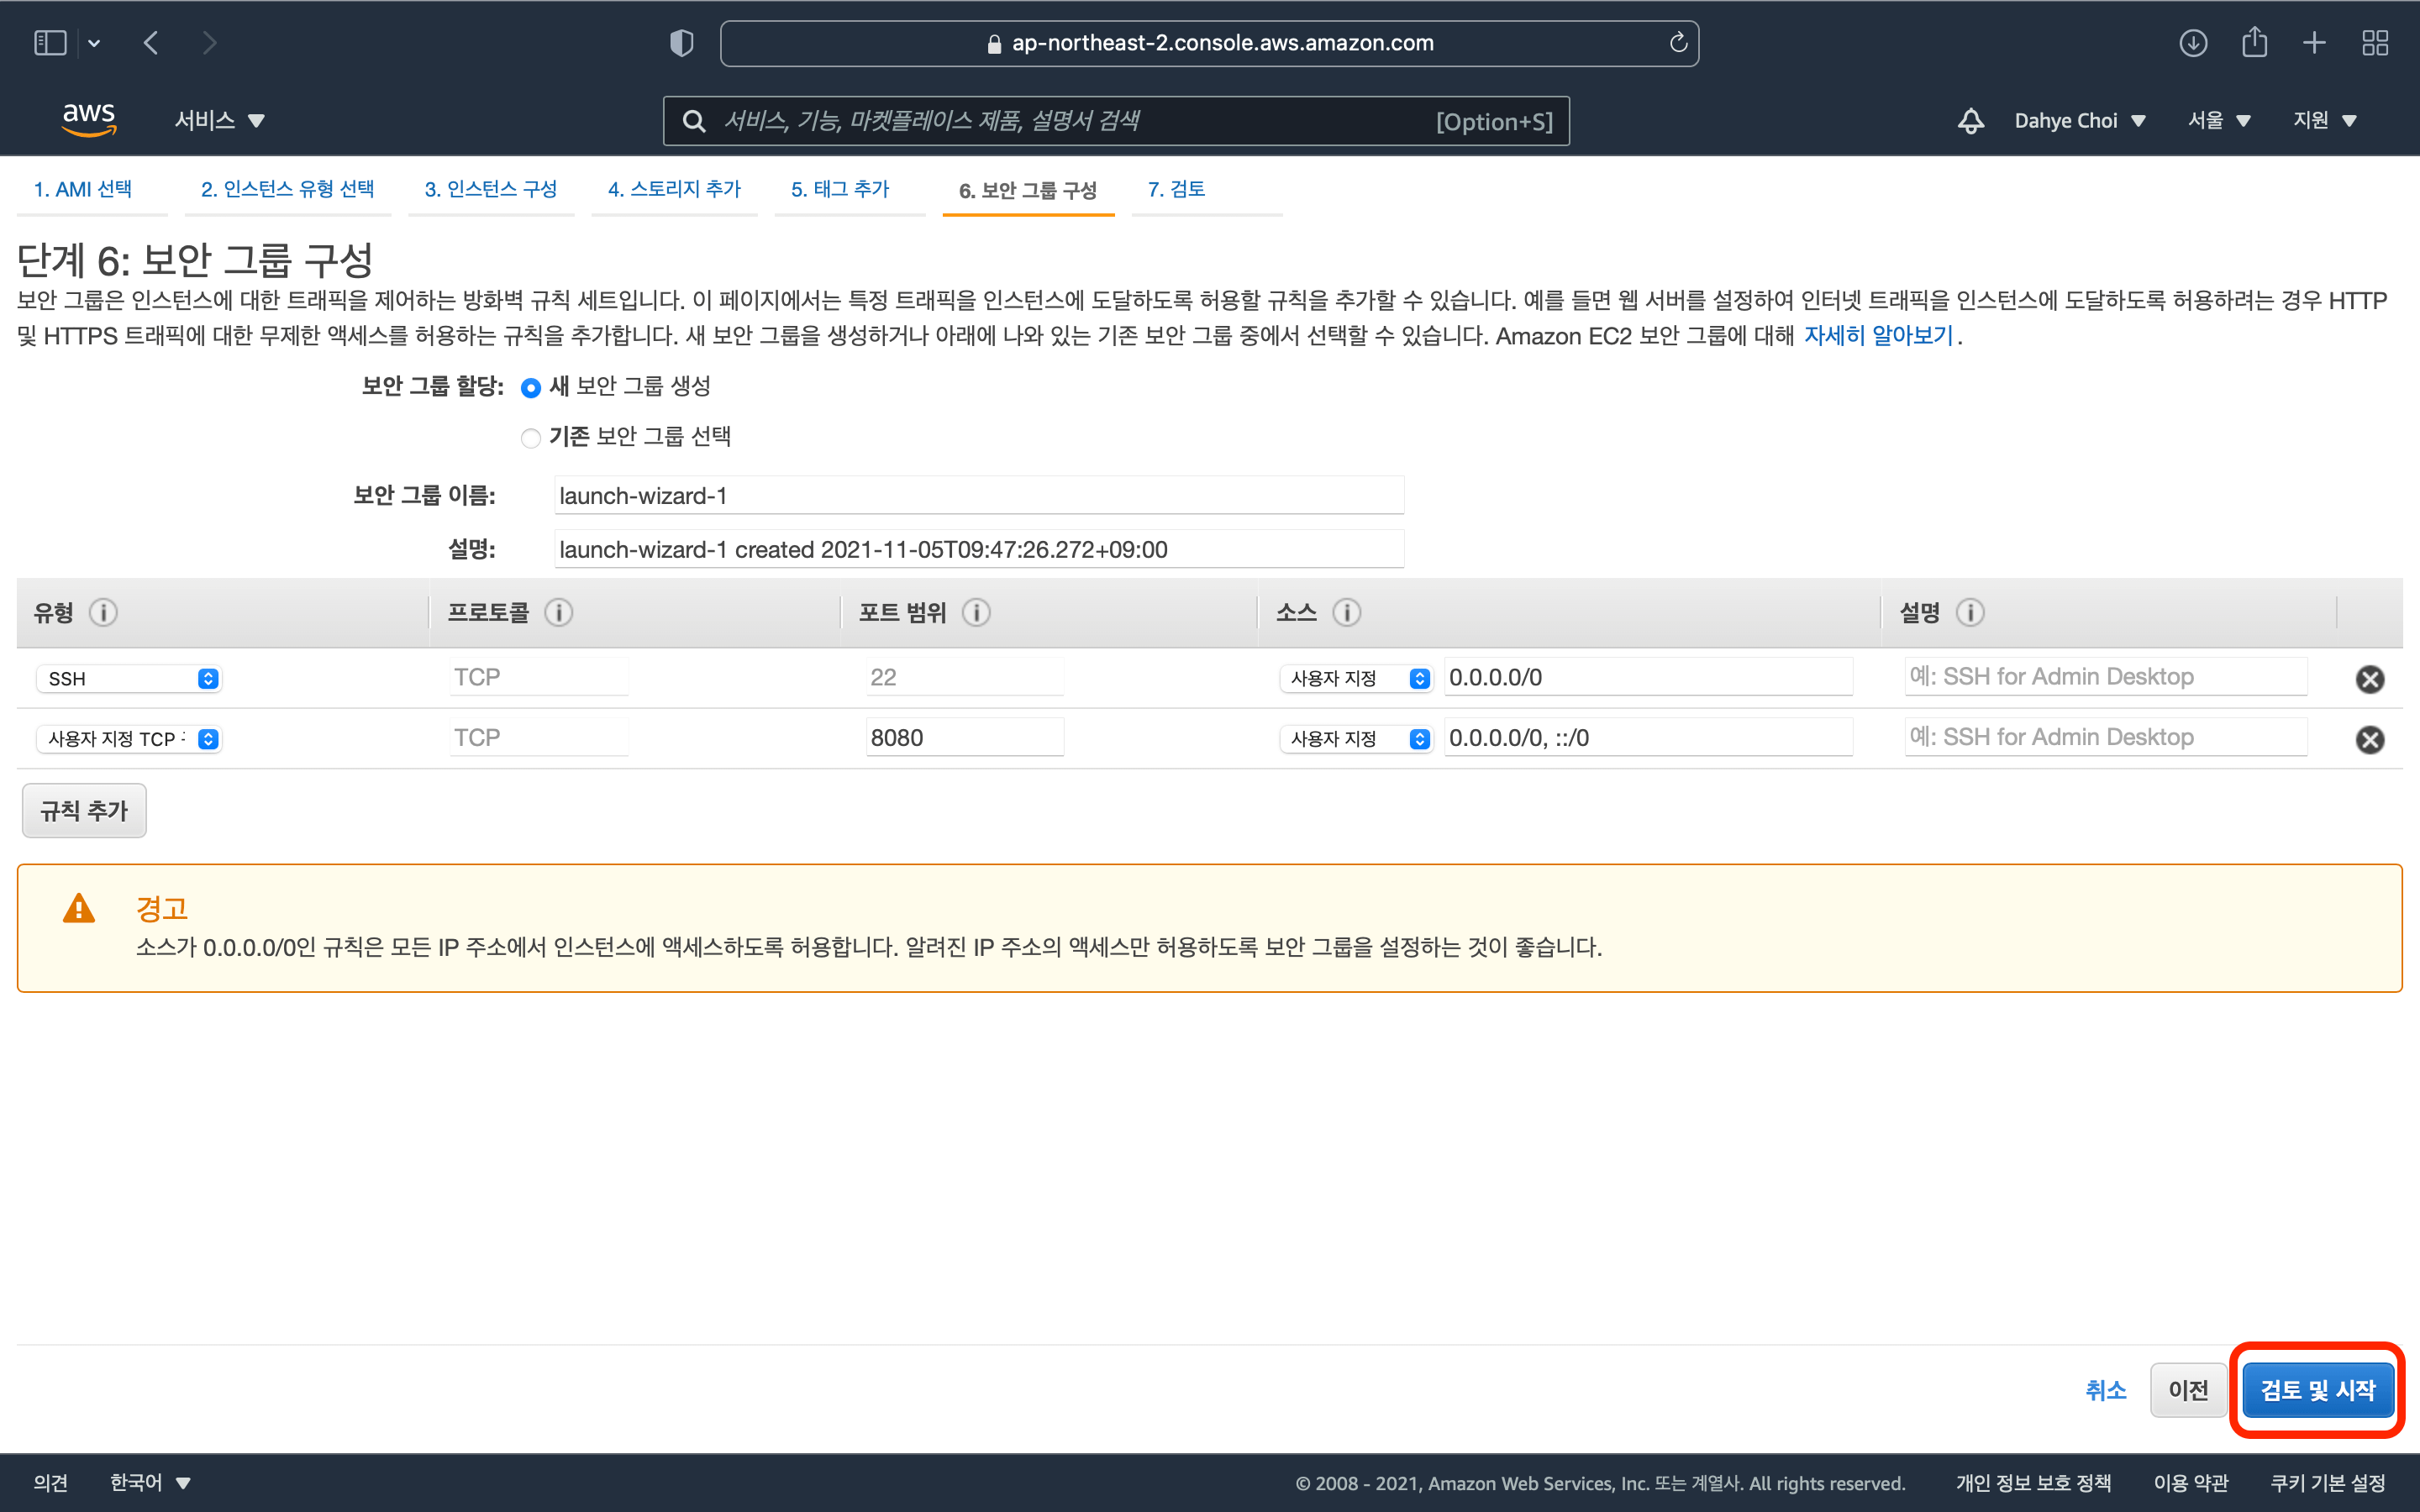Click the SSH row description field
The image size is (2420, 1512).
[2106, 677]
